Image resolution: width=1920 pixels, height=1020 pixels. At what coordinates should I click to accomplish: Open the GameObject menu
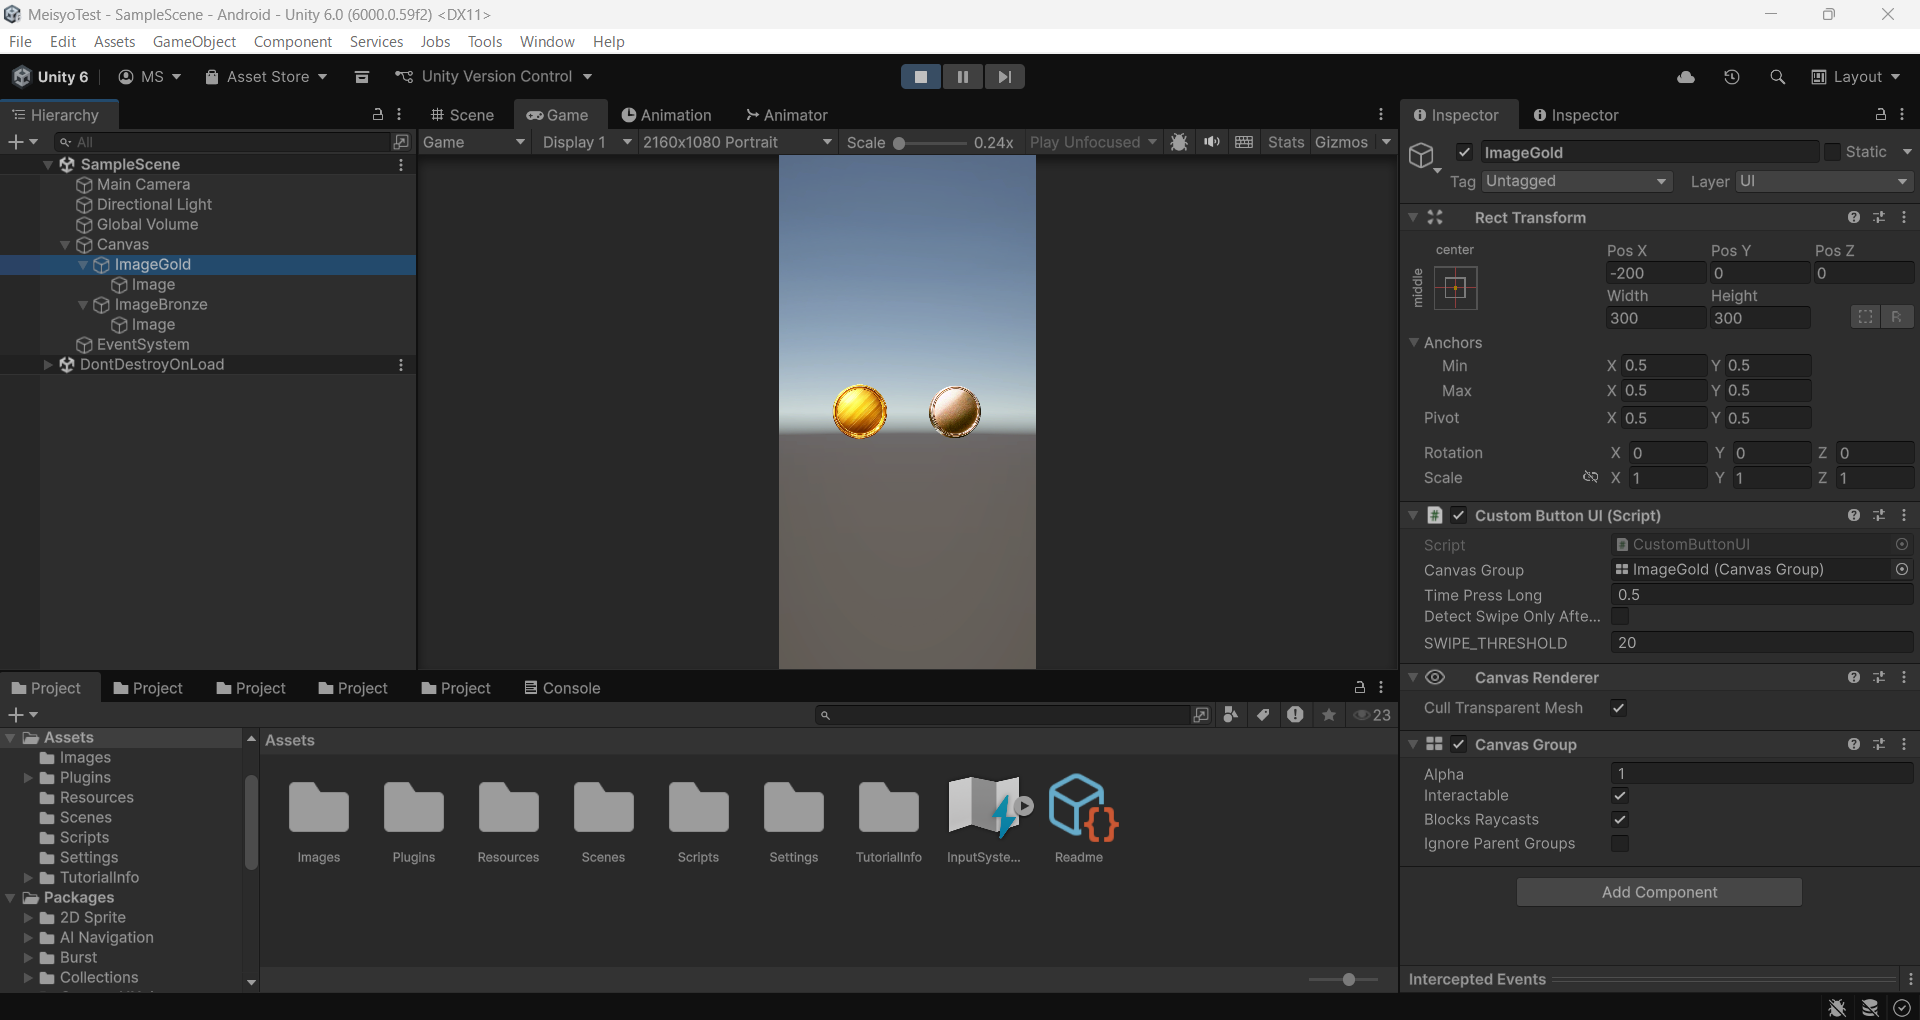(194, 41)
